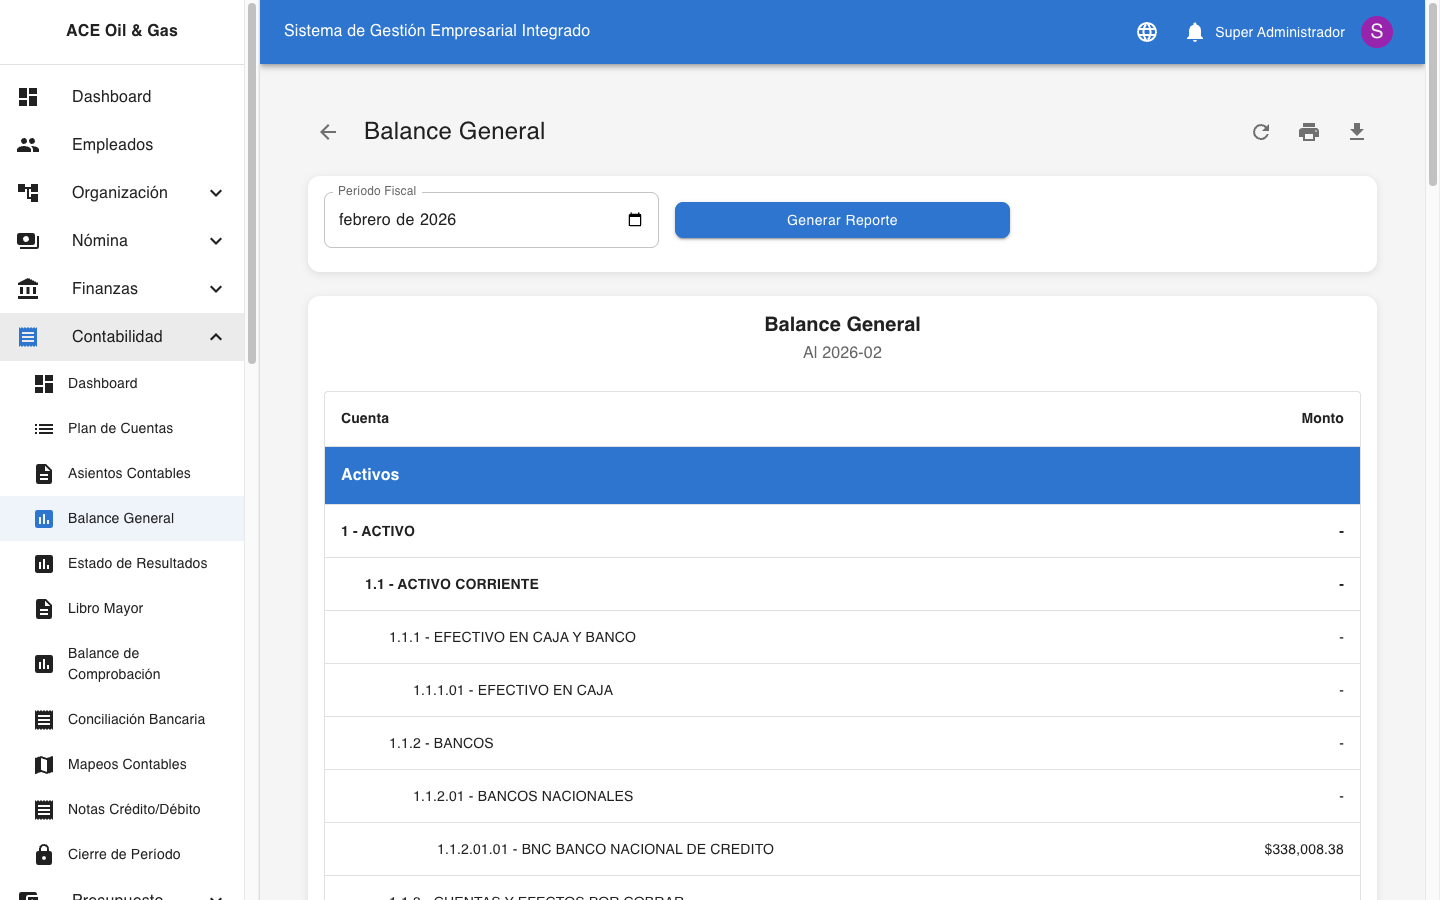Open calendar picker in Periodo Fiscal
This screenshot has height=900, width=1440.
point(635,220)
